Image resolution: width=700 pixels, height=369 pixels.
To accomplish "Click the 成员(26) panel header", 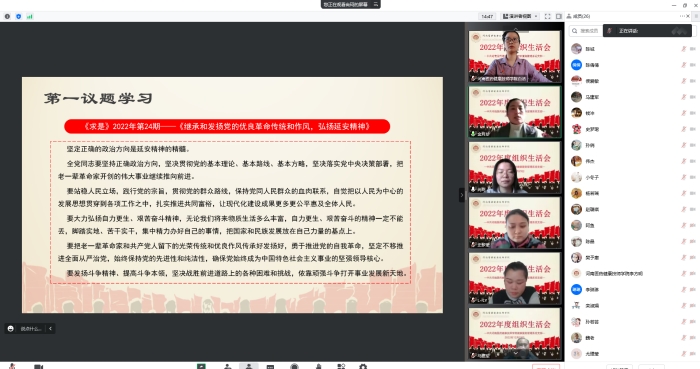I will coord(581,16).
